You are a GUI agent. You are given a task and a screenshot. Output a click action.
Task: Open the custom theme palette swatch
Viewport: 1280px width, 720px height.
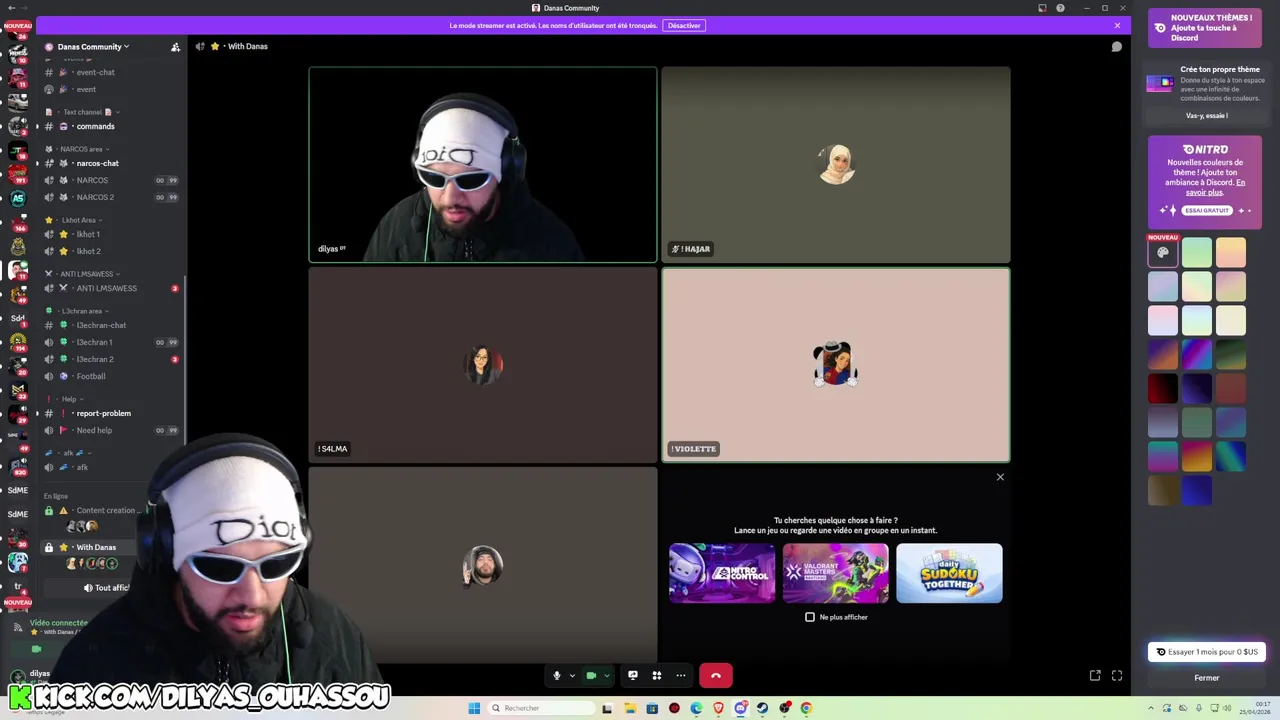pos(1163,253)
